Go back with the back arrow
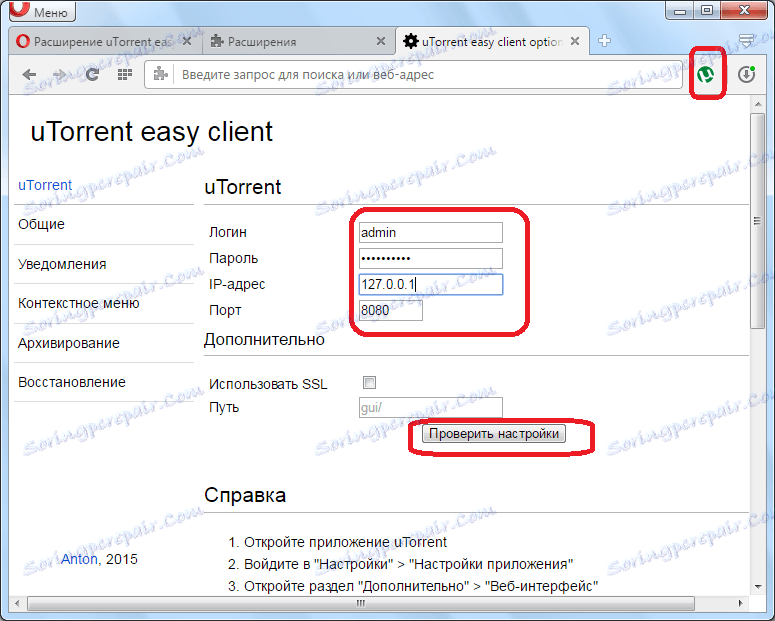 (29, 75)
